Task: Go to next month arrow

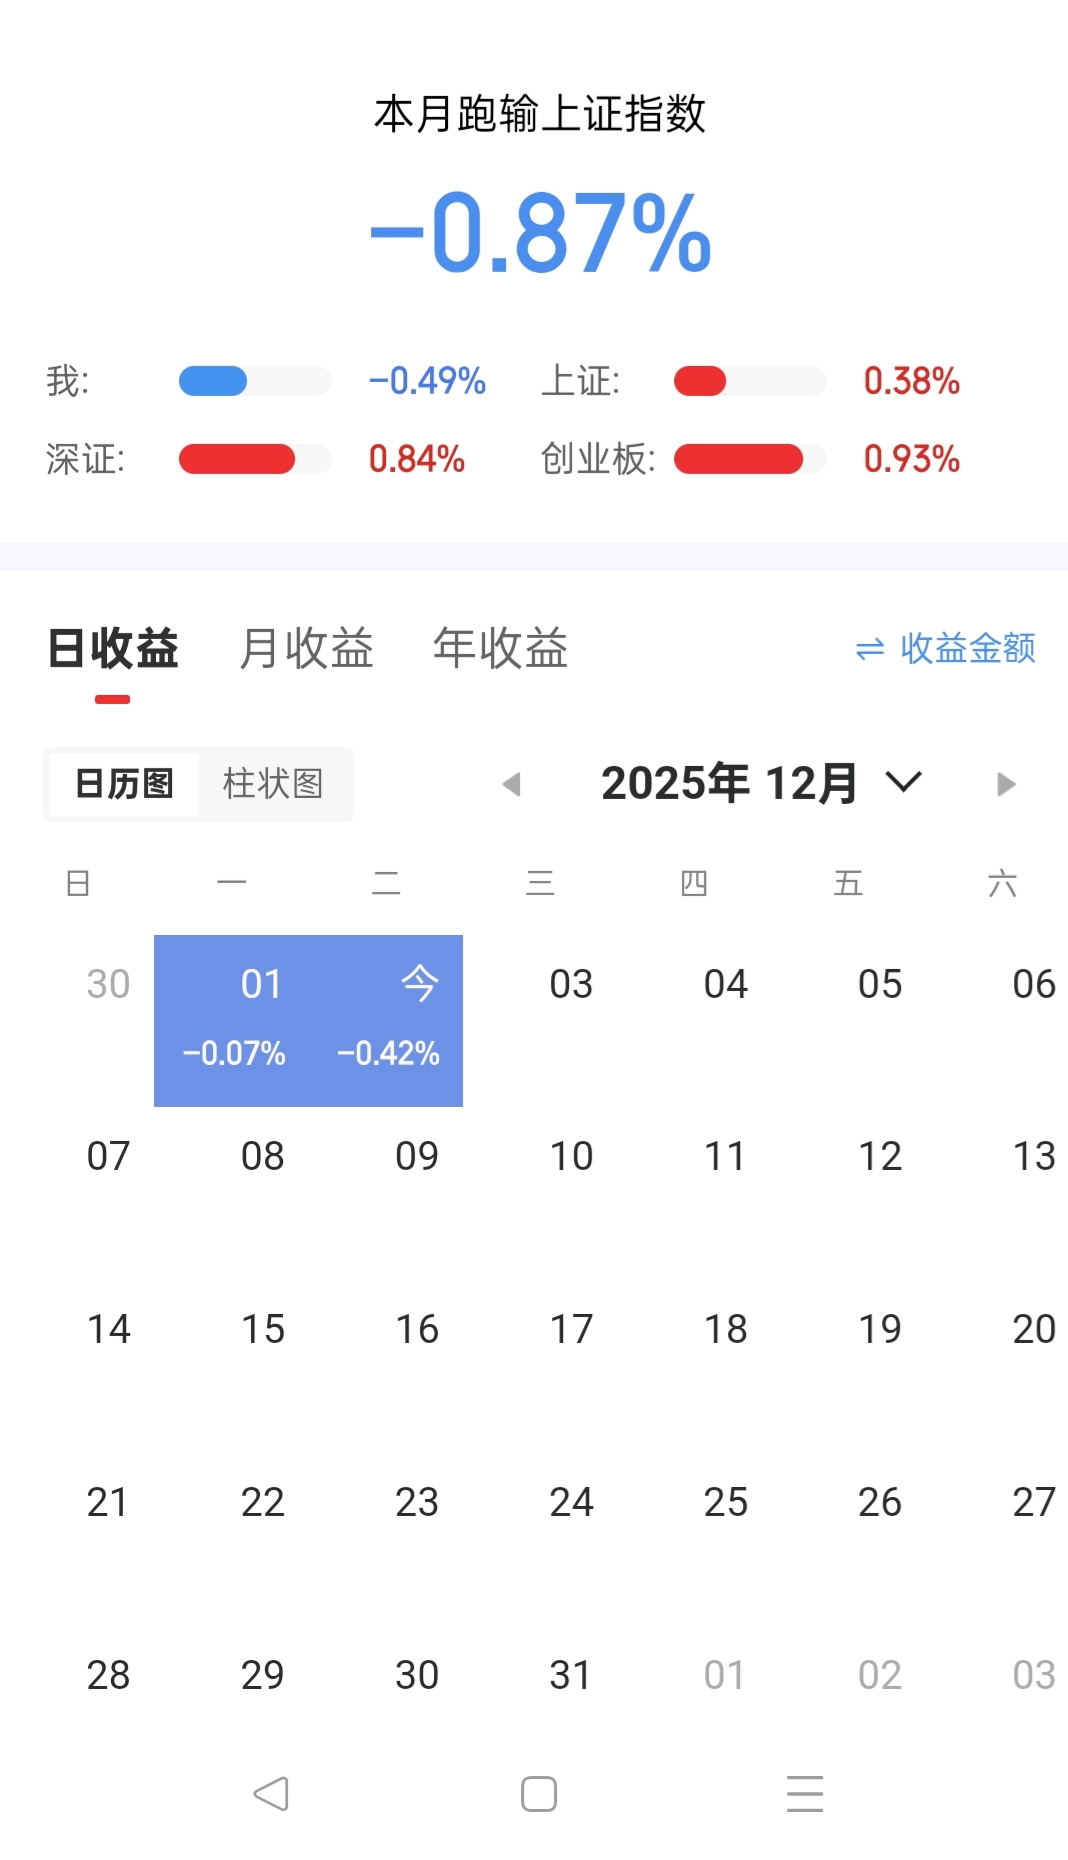Action: click(x=1006, y=784)
